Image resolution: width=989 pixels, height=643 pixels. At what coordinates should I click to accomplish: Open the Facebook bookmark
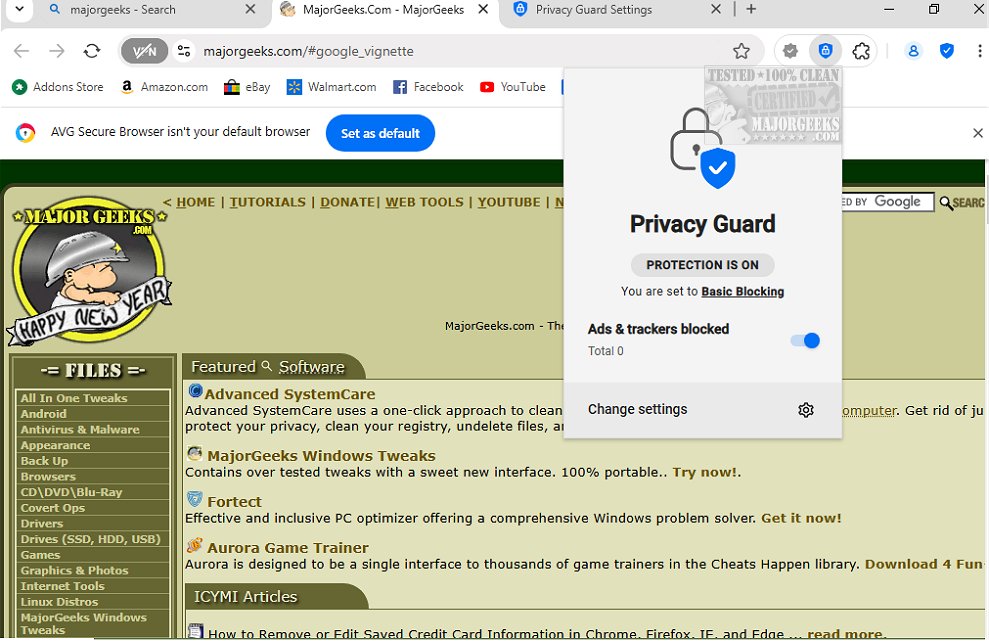tap(428, 87)
